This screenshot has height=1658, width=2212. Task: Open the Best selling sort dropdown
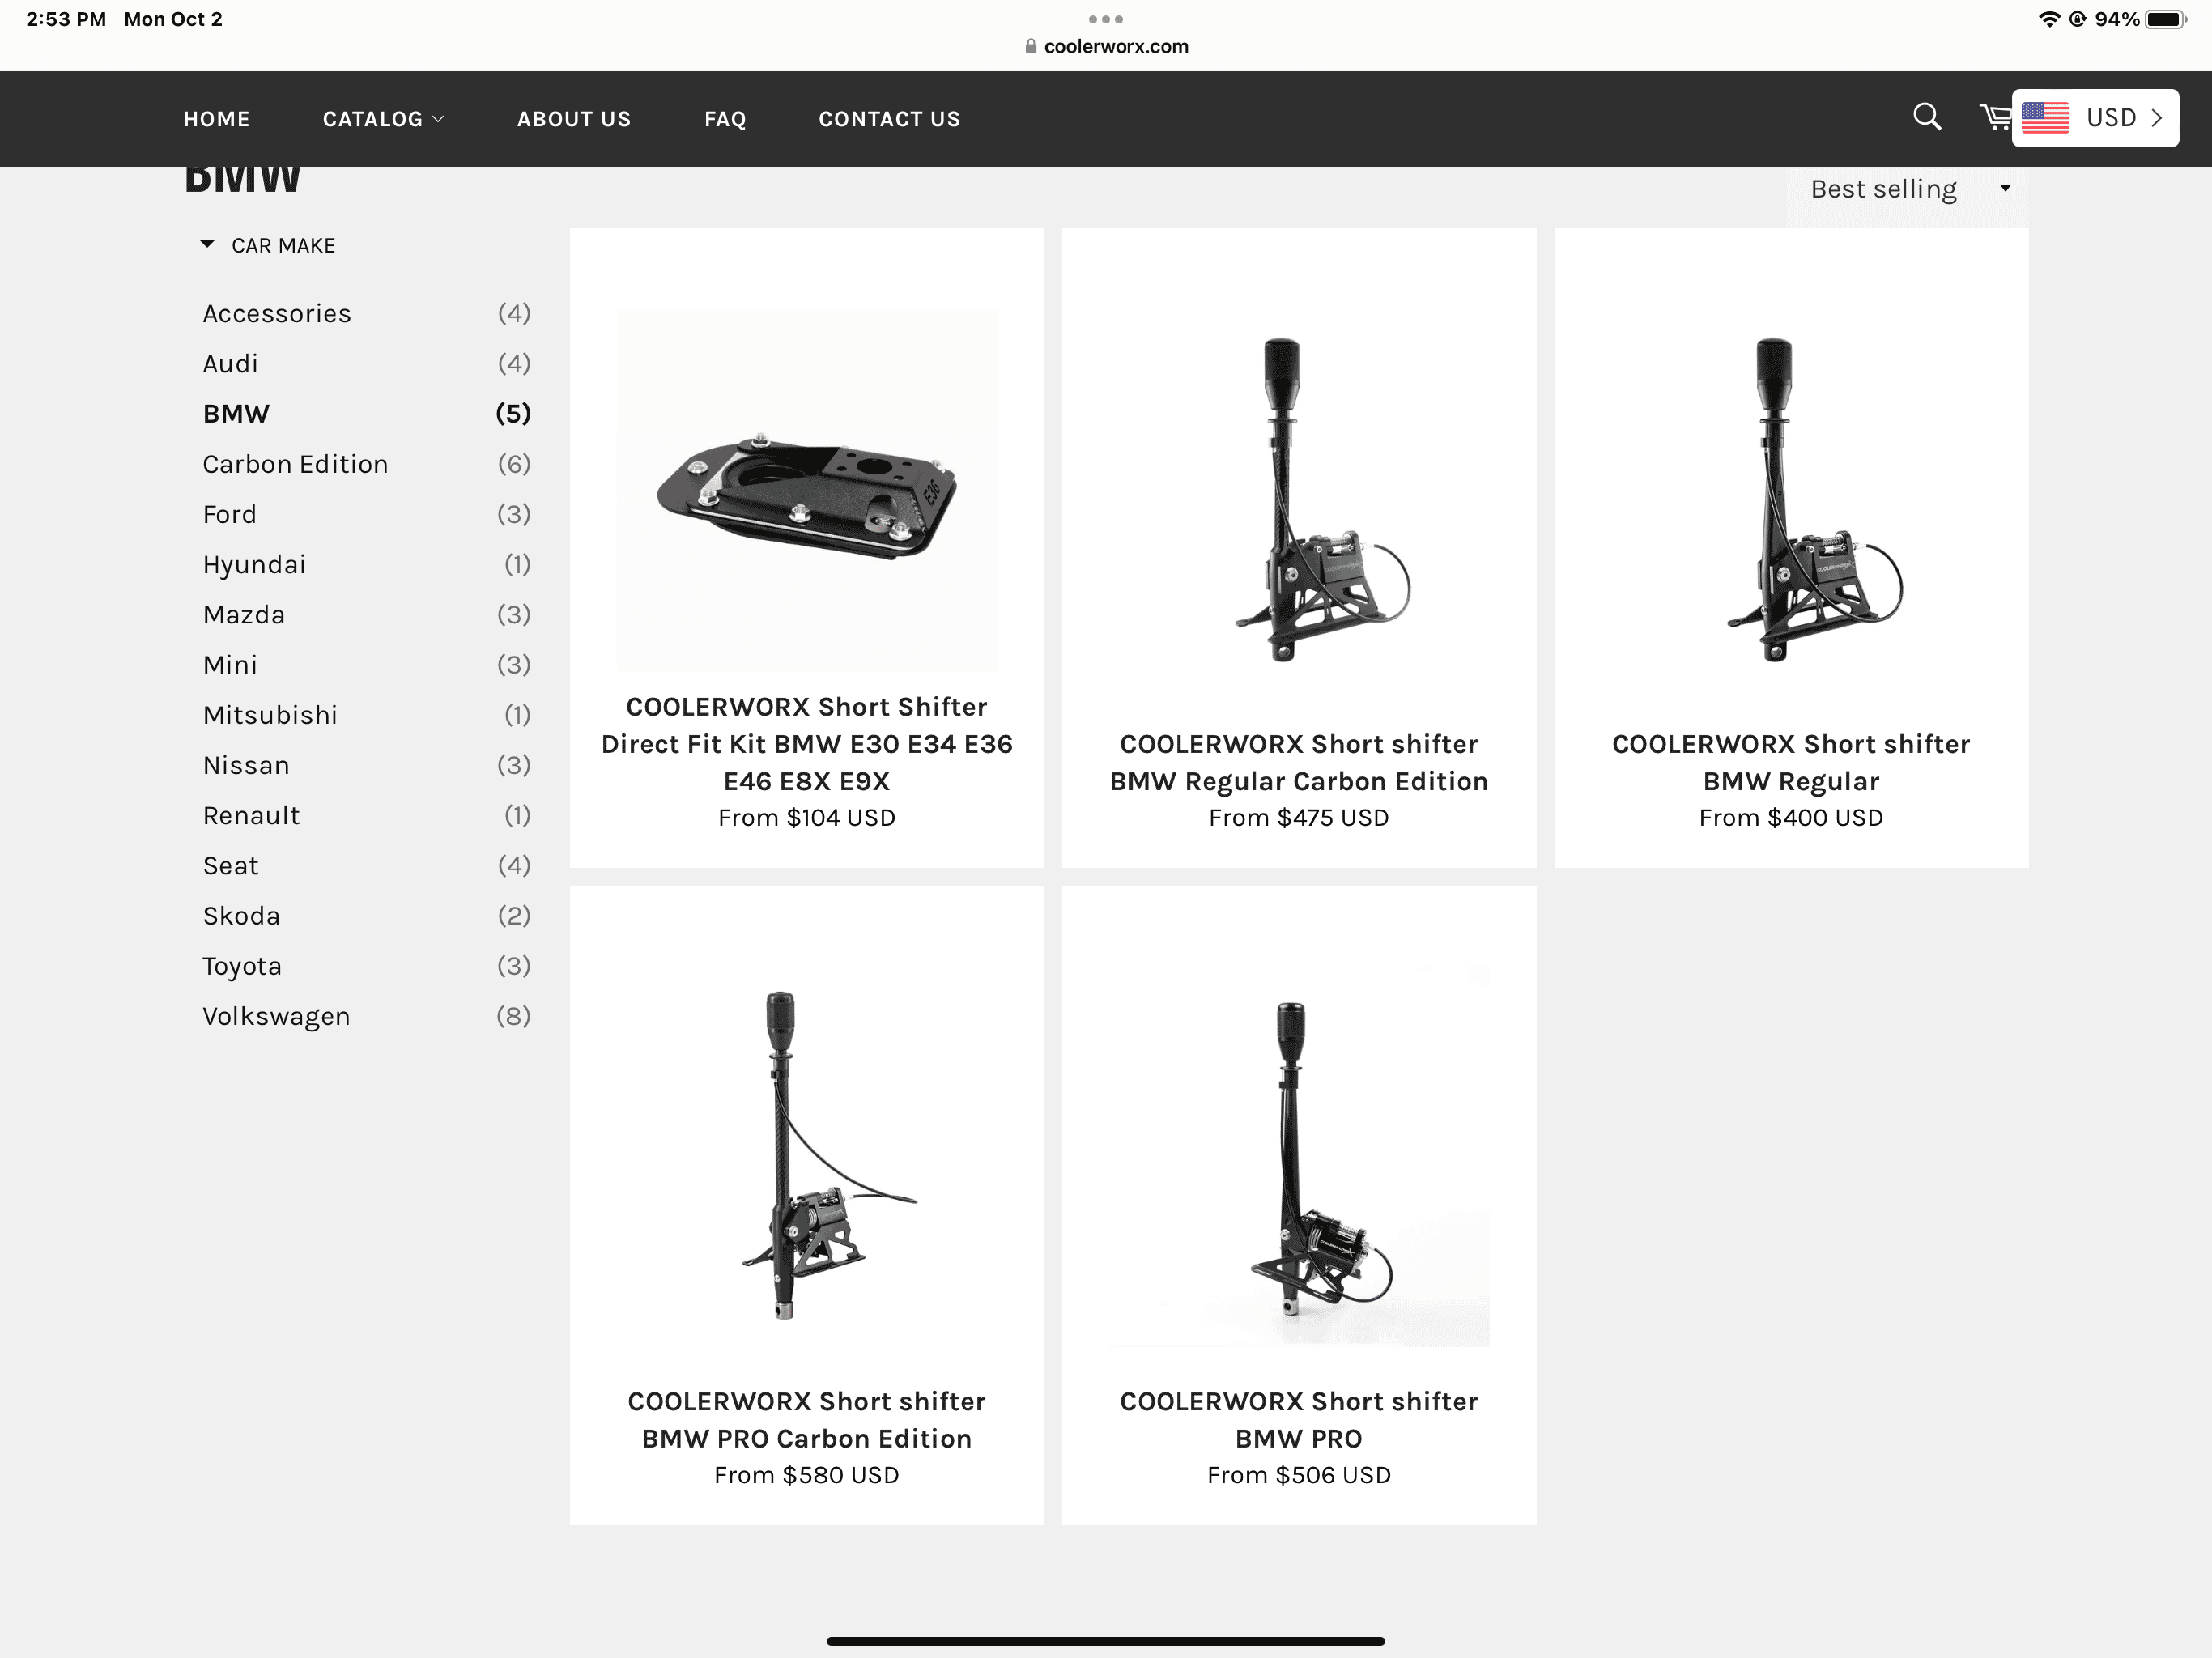pos(1908,189)
